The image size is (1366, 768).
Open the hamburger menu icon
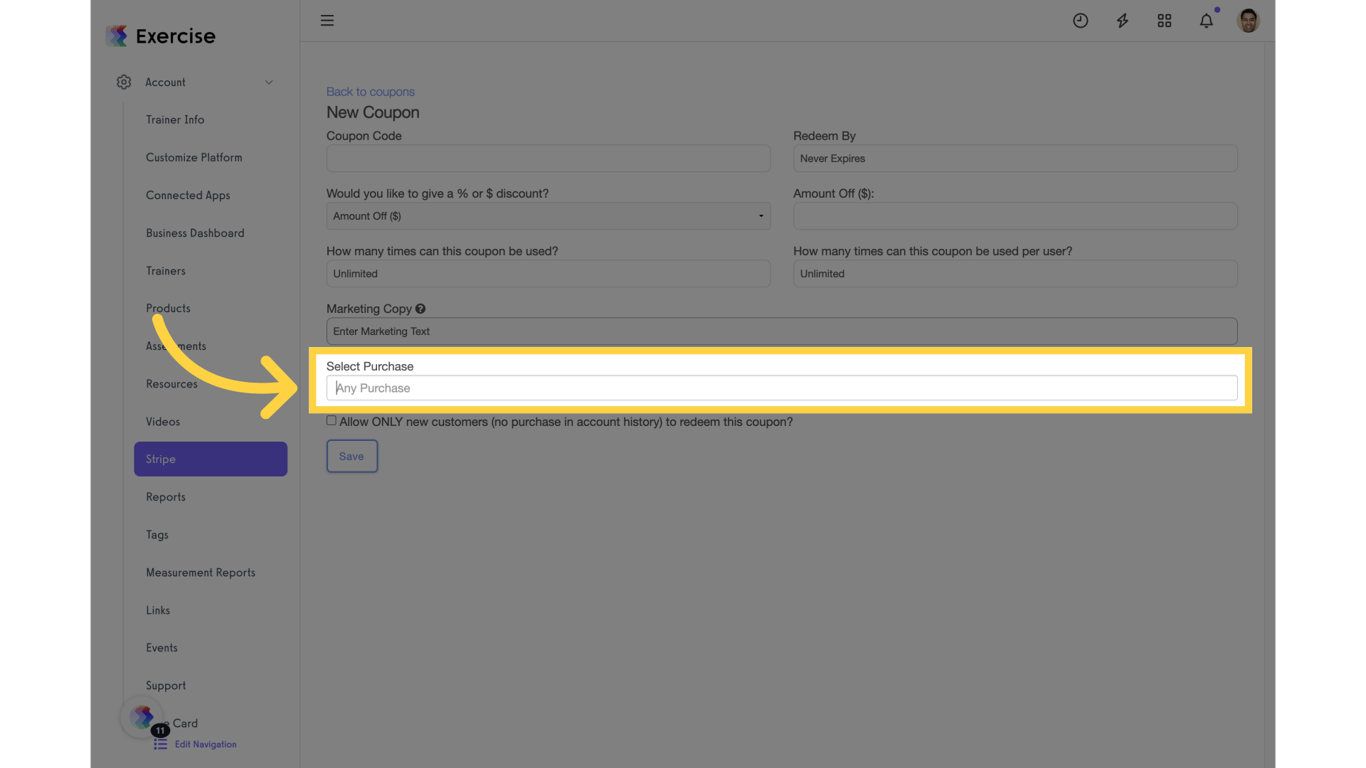click(327, 20)
